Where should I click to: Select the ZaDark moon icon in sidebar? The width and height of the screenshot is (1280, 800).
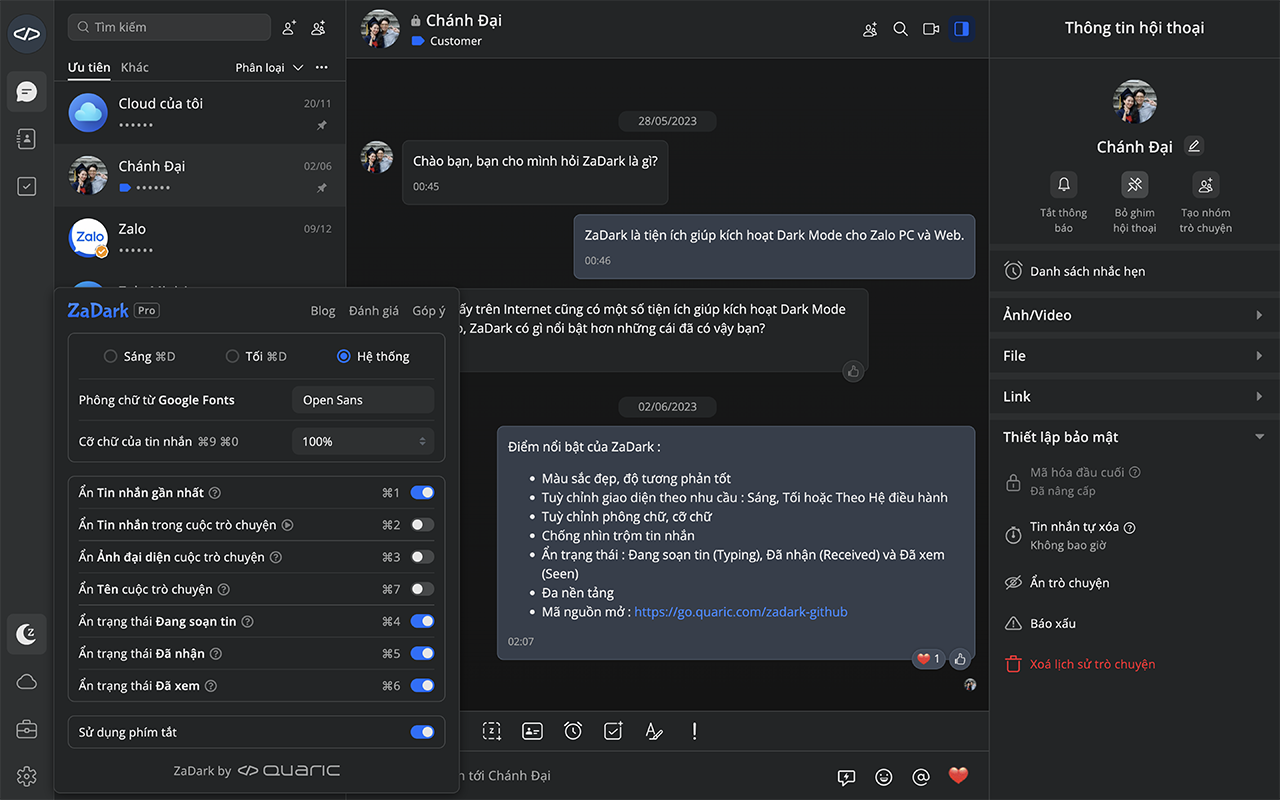pyautogui.click(x=26, y=633)
